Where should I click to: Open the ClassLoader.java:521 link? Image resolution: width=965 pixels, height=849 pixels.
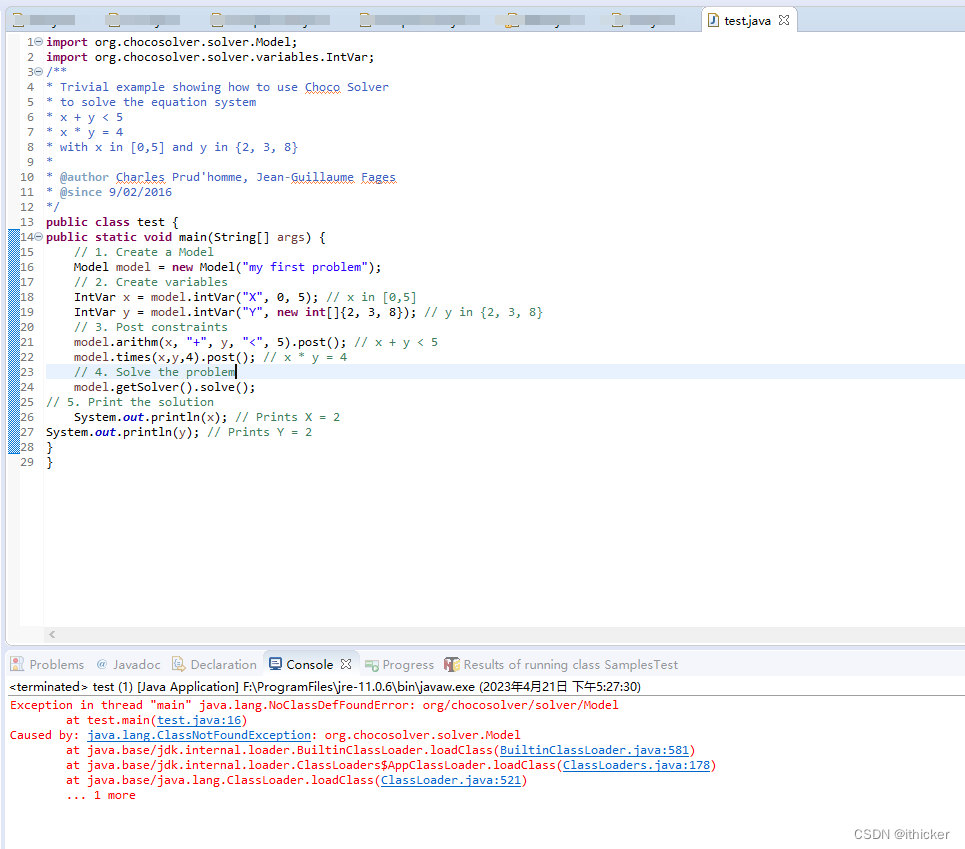pos(450,780)
